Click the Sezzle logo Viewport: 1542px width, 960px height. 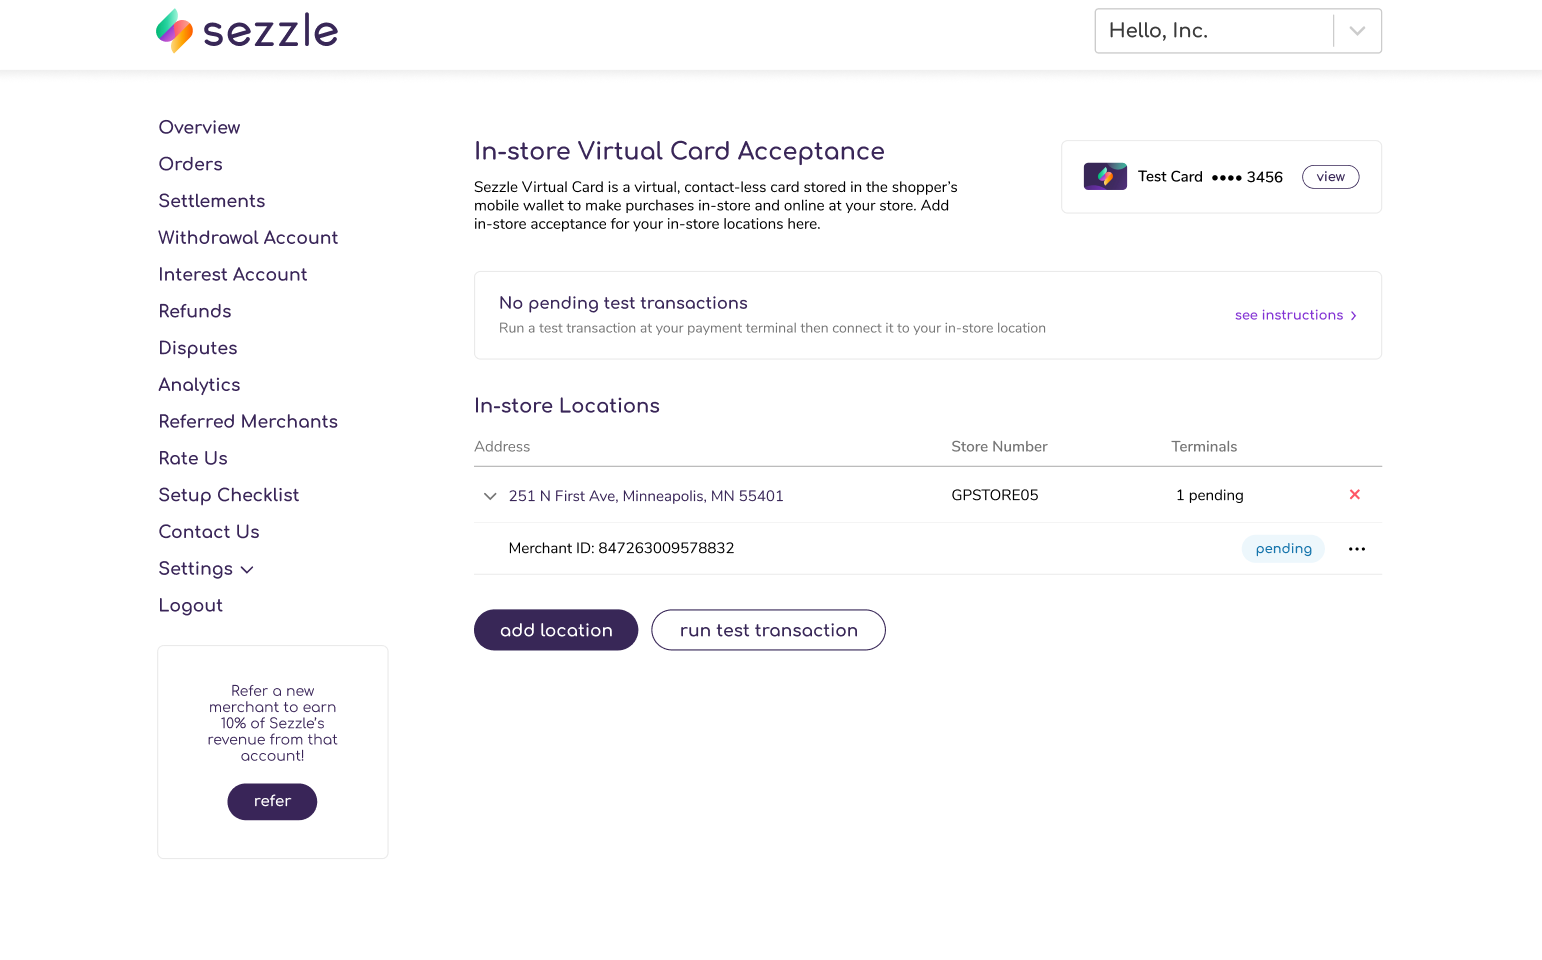pos(247,31)
